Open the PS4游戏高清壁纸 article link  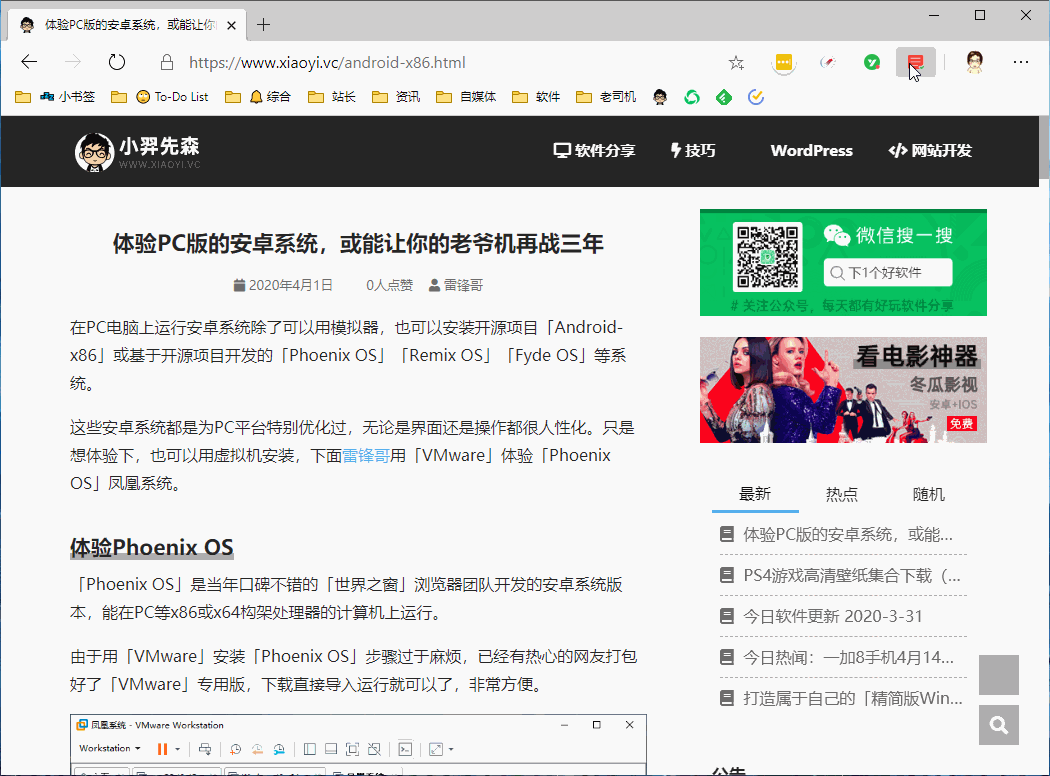coord(851,575)
